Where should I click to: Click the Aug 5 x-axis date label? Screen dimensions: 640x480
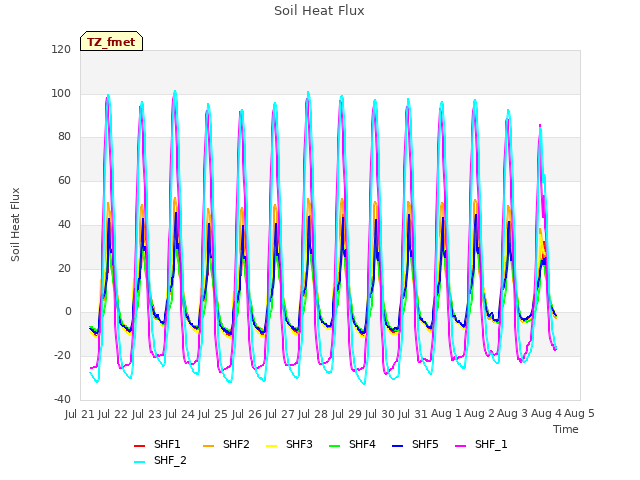[x=580, y=414]
